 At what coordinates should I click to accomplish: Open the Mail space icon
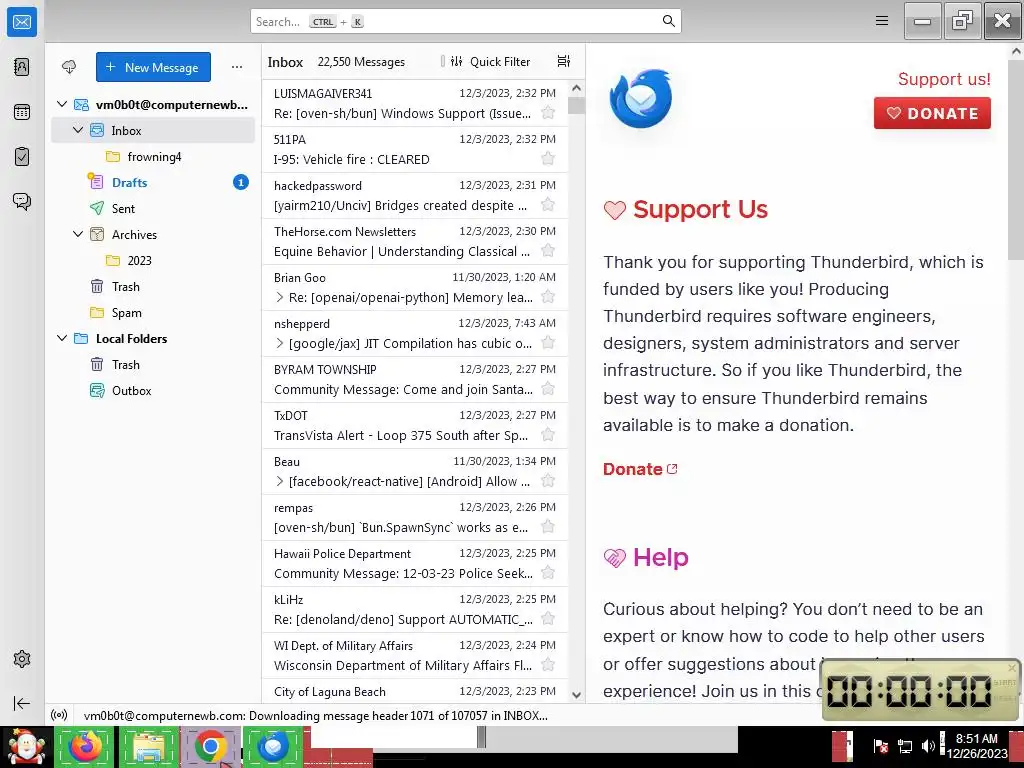[22, 22]
